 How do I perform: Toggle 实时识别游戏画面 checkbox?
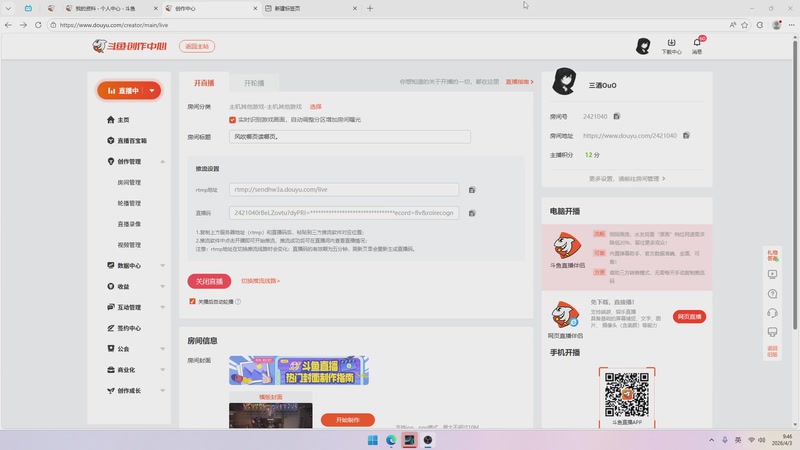pyautogui.click(x=232, y=120)
